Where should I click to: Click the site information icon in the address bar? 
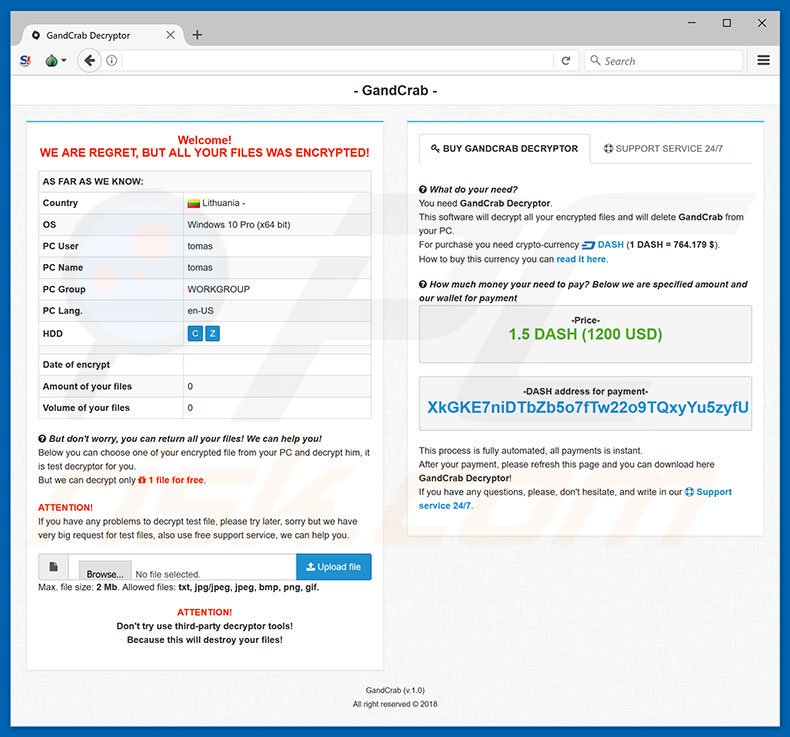point(112,61)
